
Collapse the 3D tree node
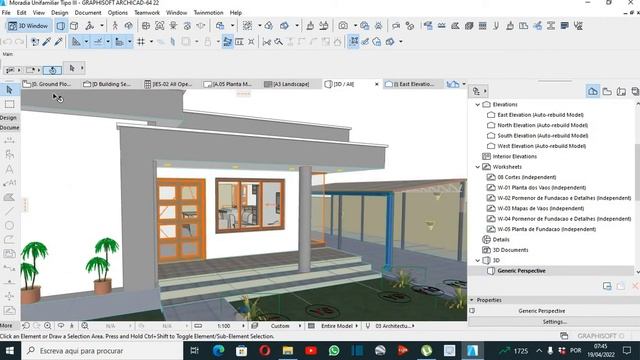pyautogui.click(x=478, y=260)
